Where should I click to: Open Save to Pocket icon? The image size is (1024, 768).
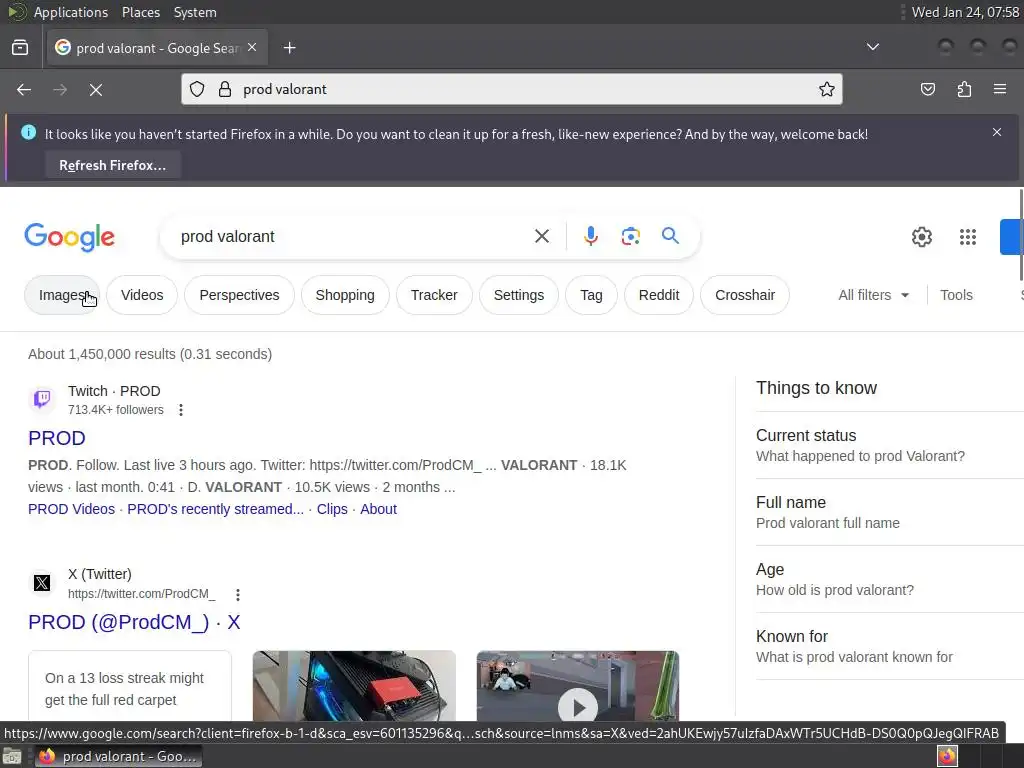[x=928, y=89]
